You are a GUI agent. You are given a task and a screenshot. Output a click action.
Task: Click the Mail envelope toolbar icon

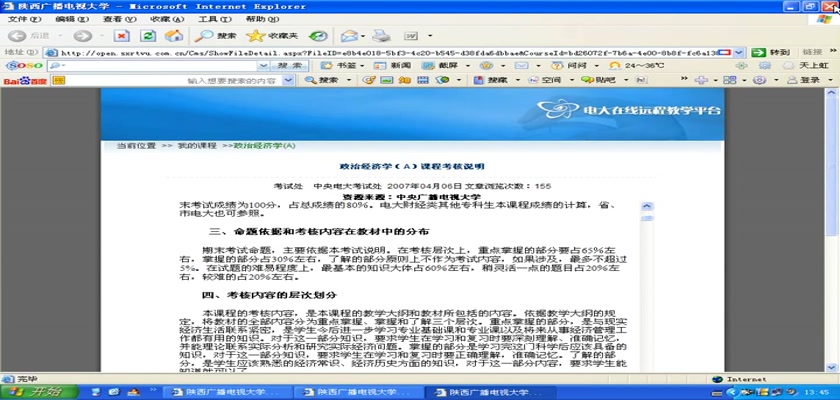point(349,36)
